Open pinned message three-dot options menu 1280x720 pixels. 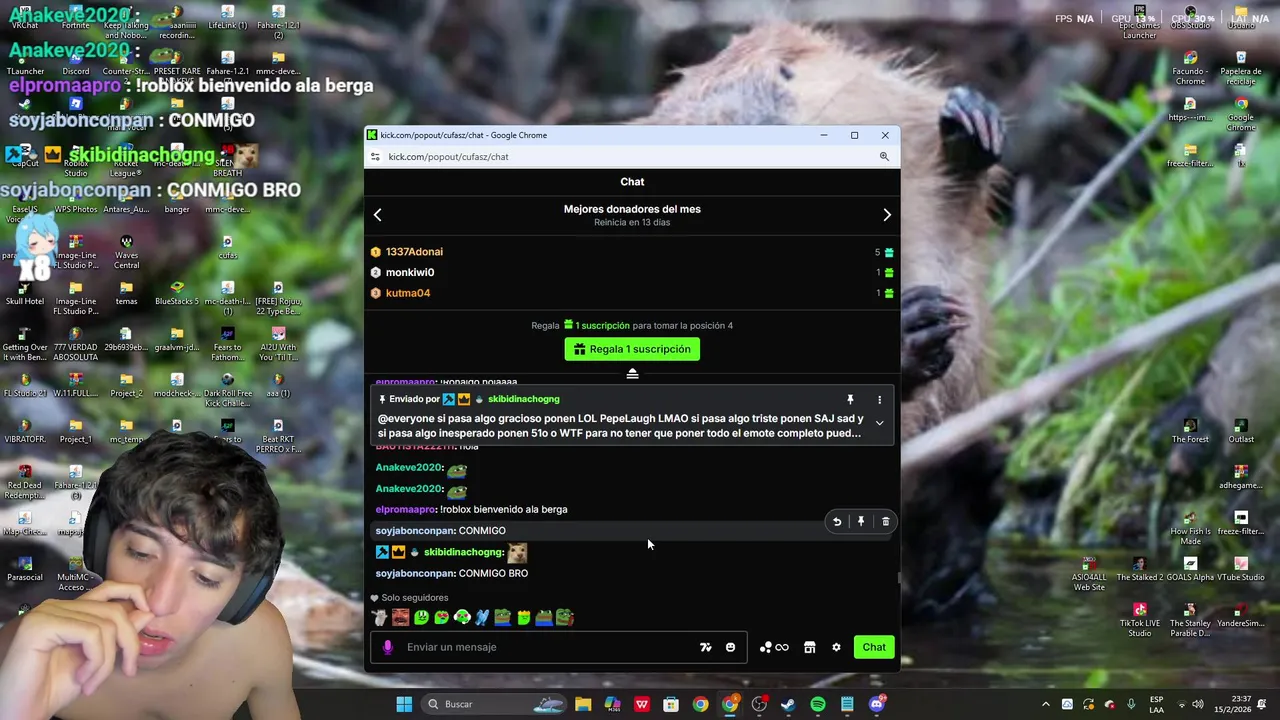click(x=880, y=399)
